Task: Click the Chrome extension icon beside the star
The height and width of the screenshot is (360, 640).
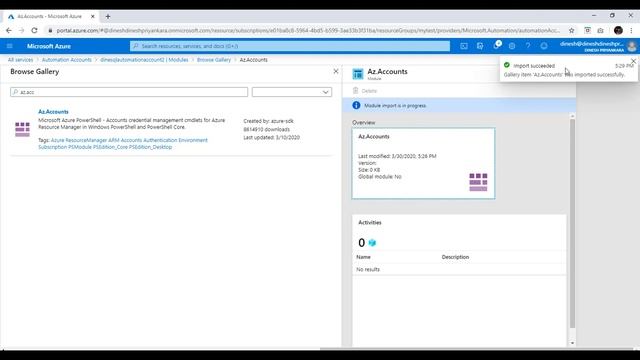Action: coord(587,30)
